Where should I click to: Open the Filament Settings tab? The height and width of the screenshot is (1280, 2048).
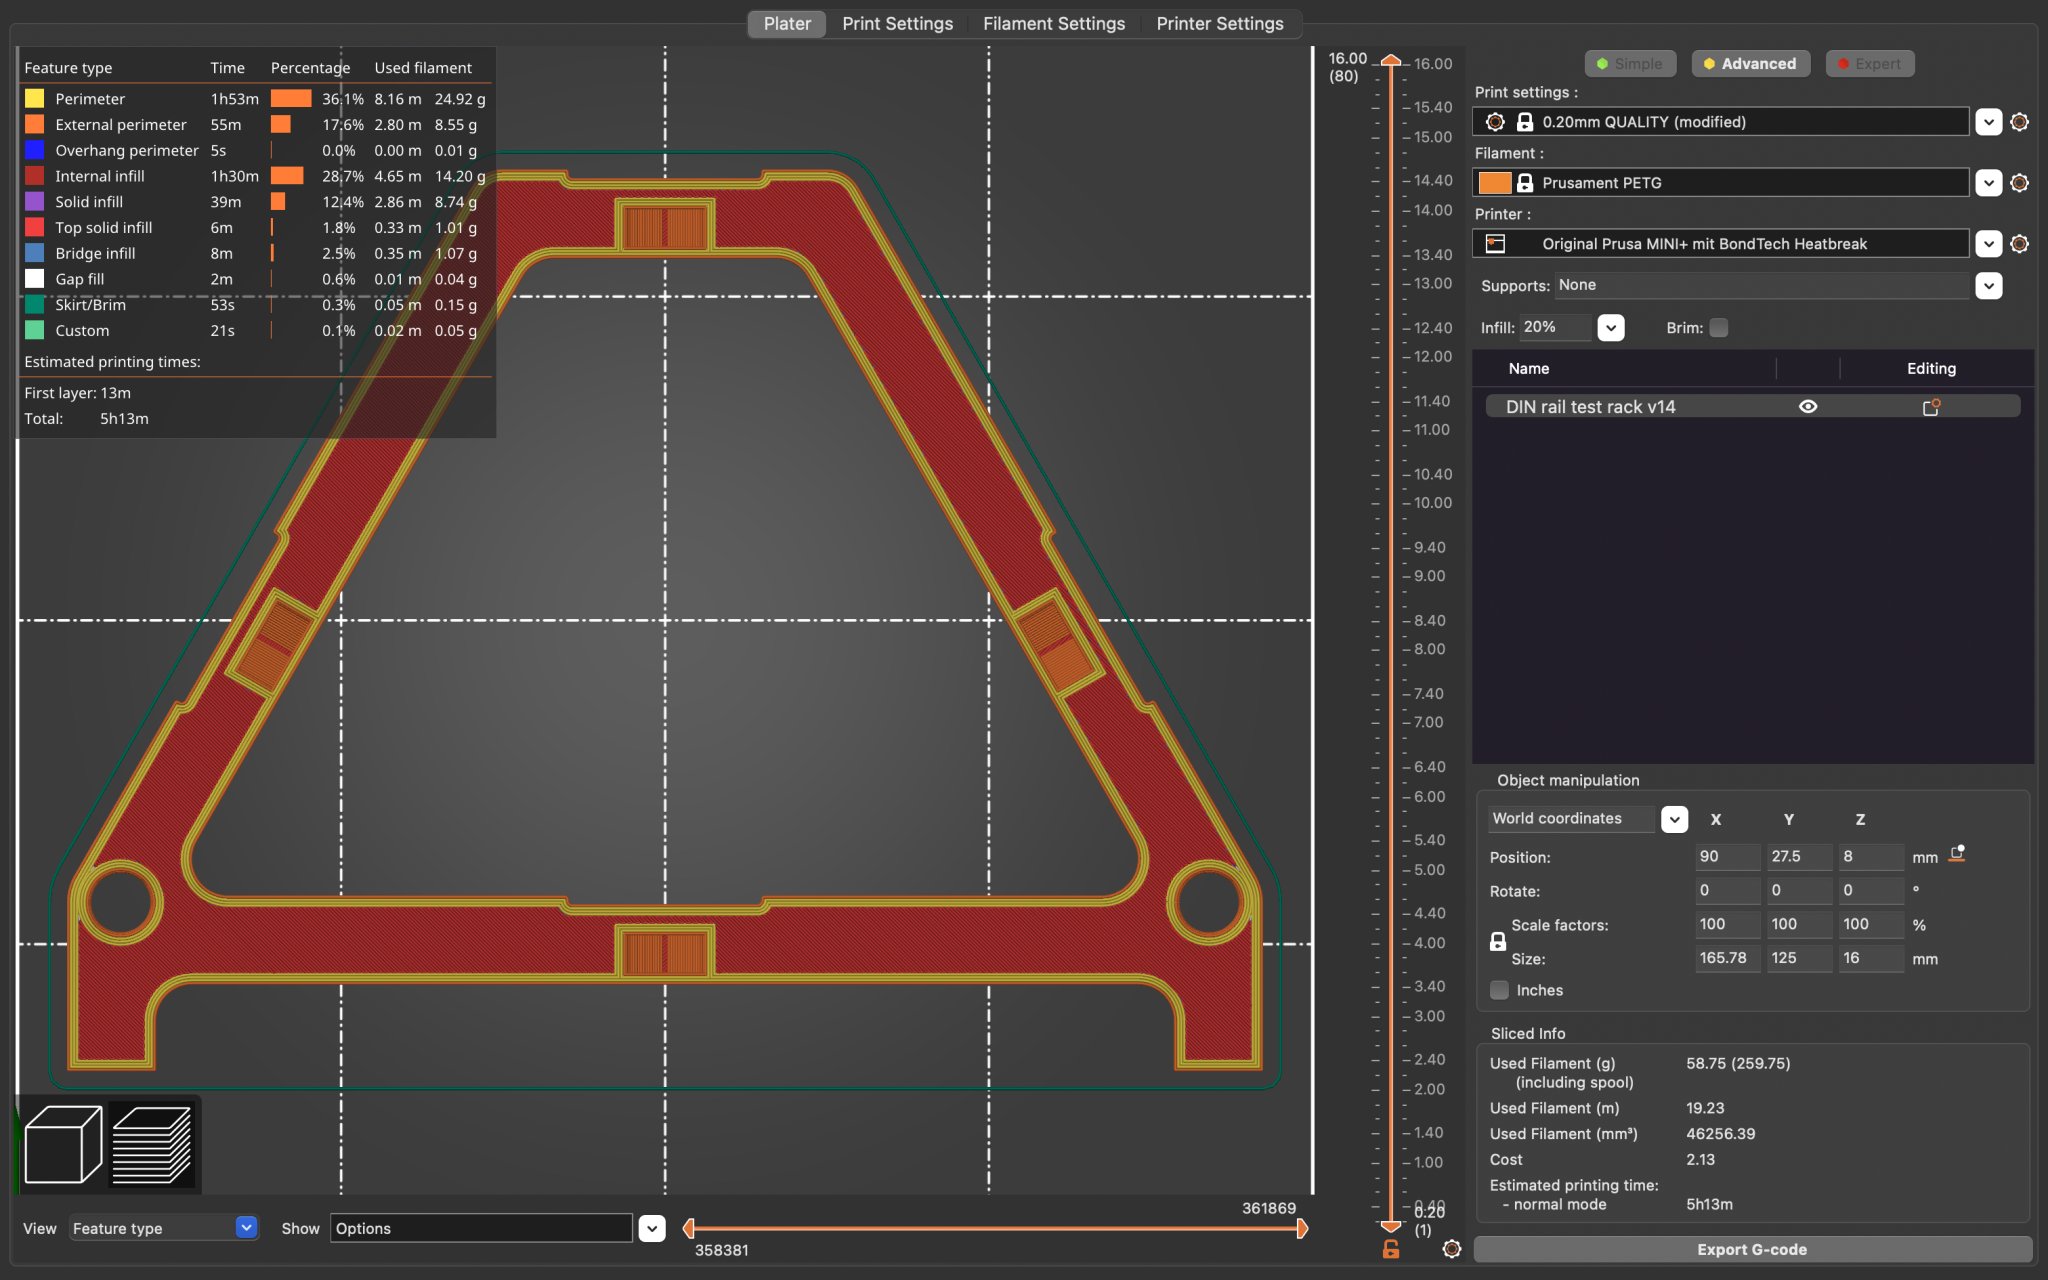click(x=1053, y=24)
